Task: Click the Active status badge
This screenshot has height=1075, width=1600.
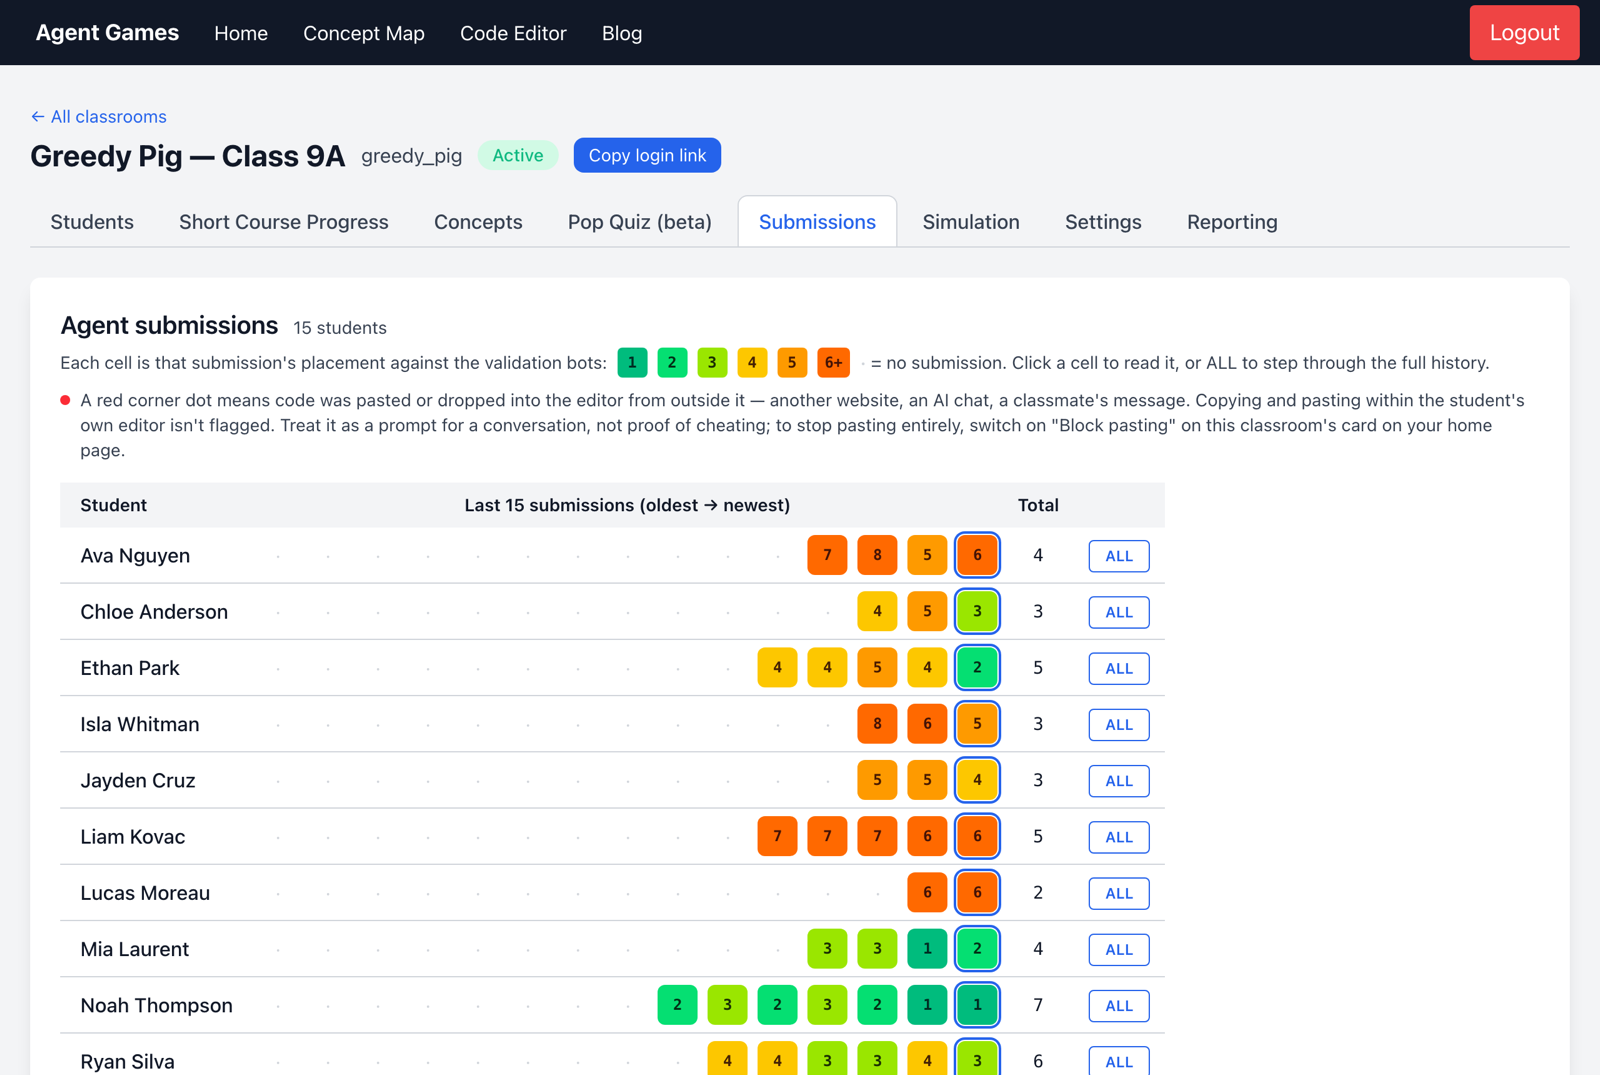Action: click(x=518, y=155)
